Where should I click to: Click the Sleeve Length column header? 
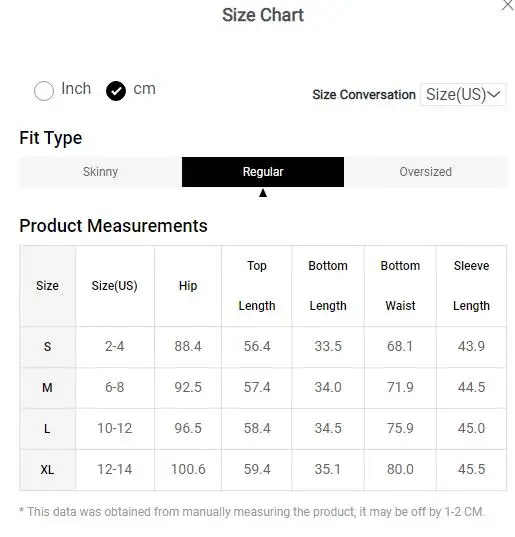coord(472,286)
